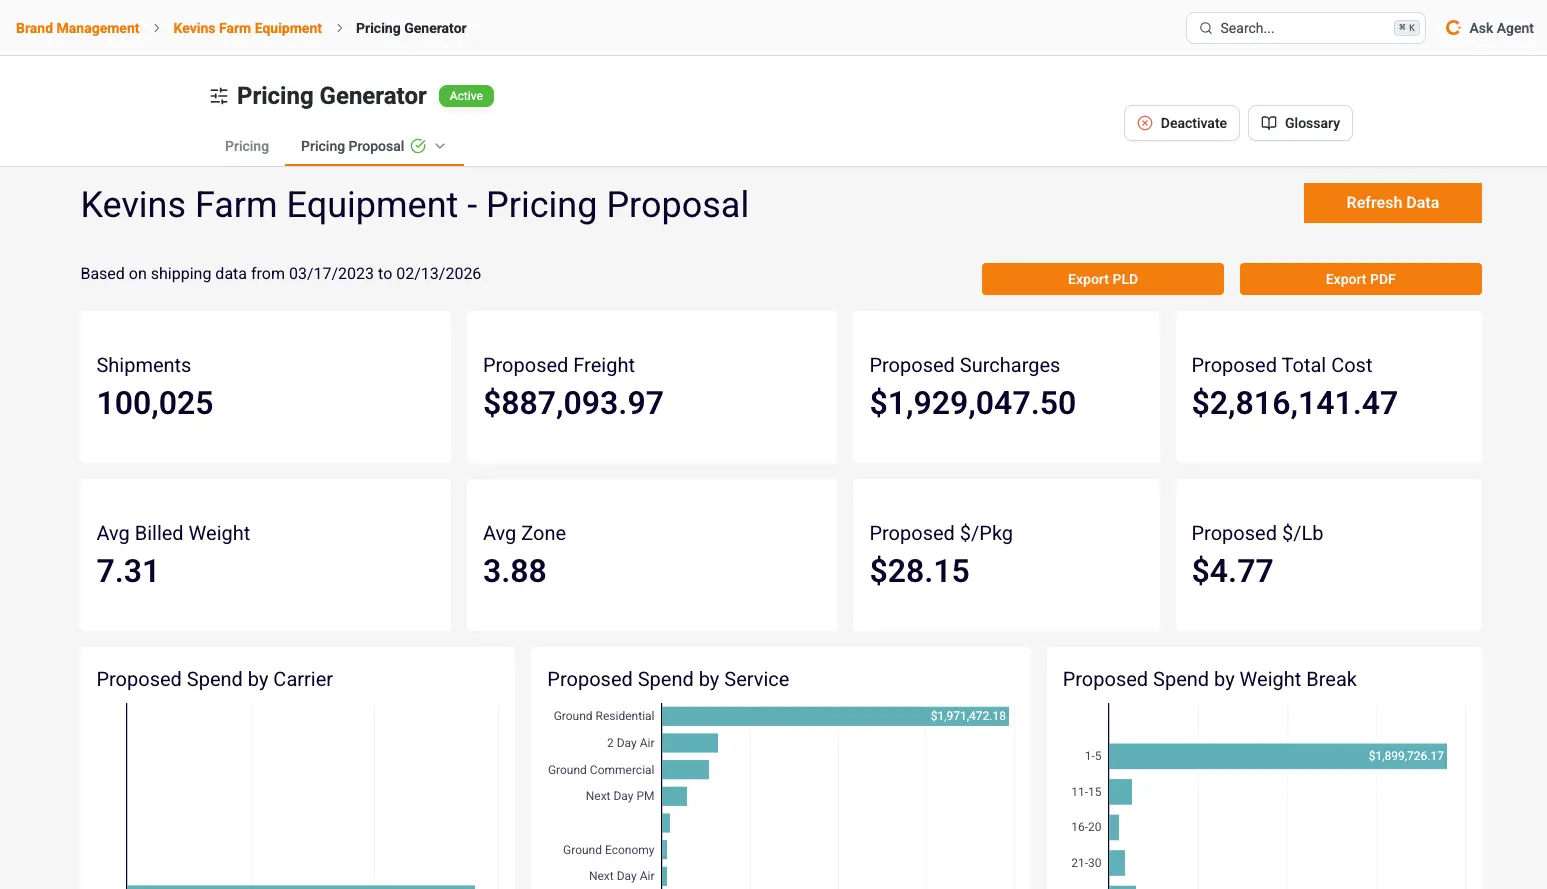Viewport: 1547px width, 889px height.
Task: Go to Kevins Farm Equipment breadcrumb
Action: pyautogui.click(x=247, y=28)
